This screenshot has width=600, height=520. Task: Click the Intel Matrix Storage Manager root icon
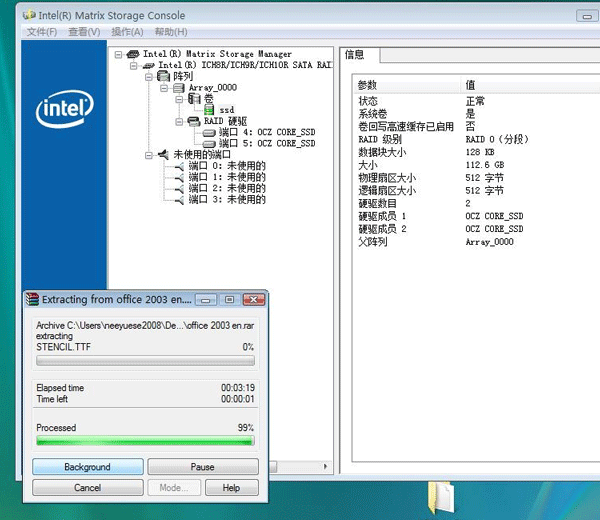[133, 54]
